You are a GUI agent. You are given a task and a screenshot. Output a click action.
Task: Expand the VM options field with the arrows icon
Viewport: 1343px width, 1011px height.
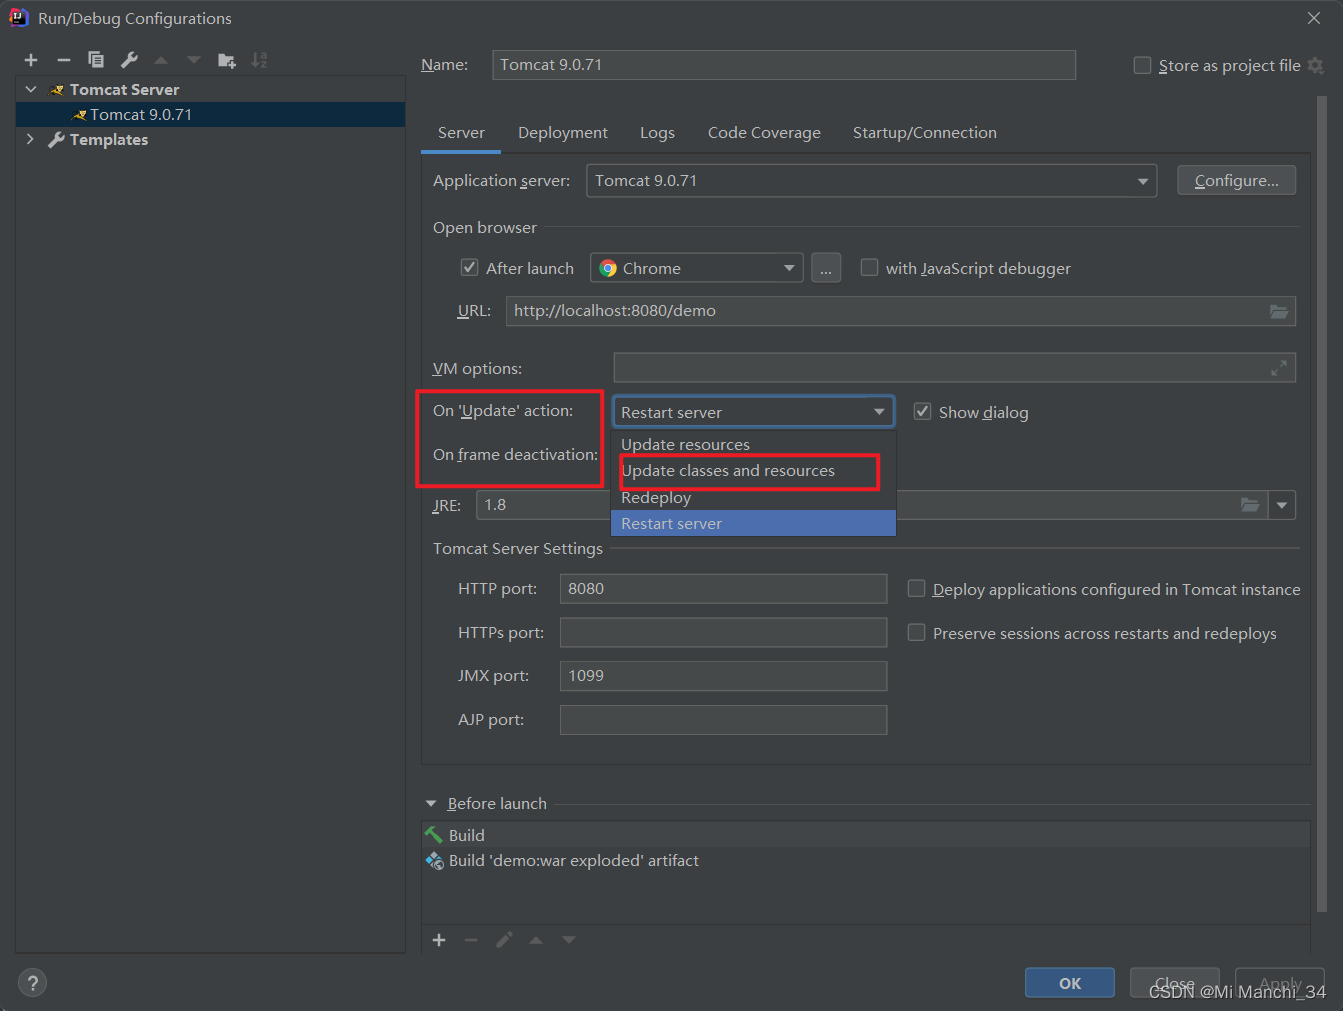pos(1279,368)
